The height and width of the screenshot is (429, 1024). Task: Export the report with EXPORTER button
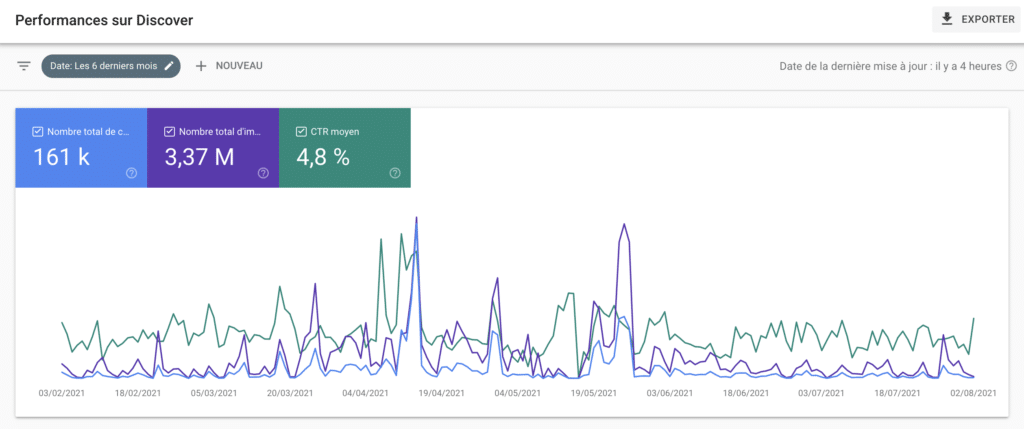pyautogui.click(x=978, y=20)
